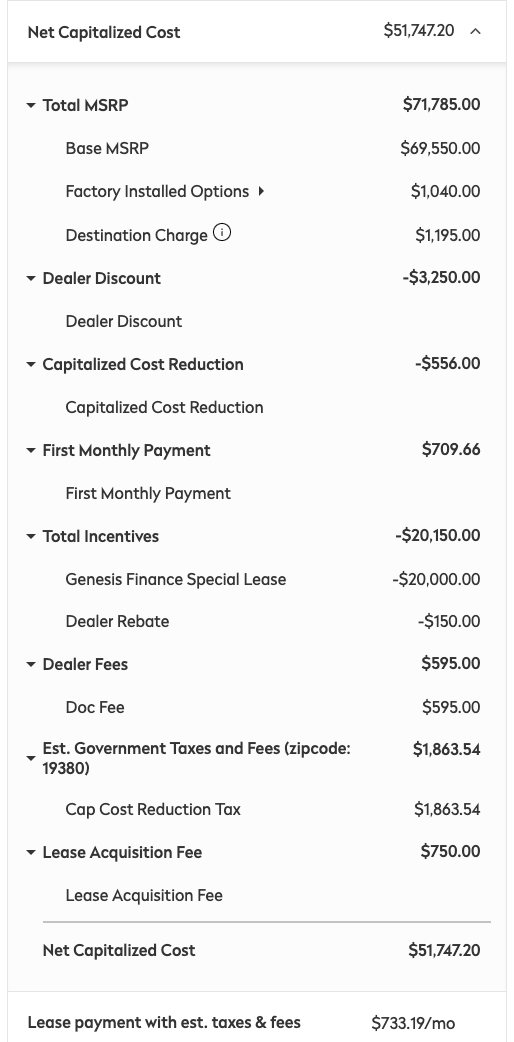Click the Total Incentives heading
514x1042 pixels.
(100, 536)
